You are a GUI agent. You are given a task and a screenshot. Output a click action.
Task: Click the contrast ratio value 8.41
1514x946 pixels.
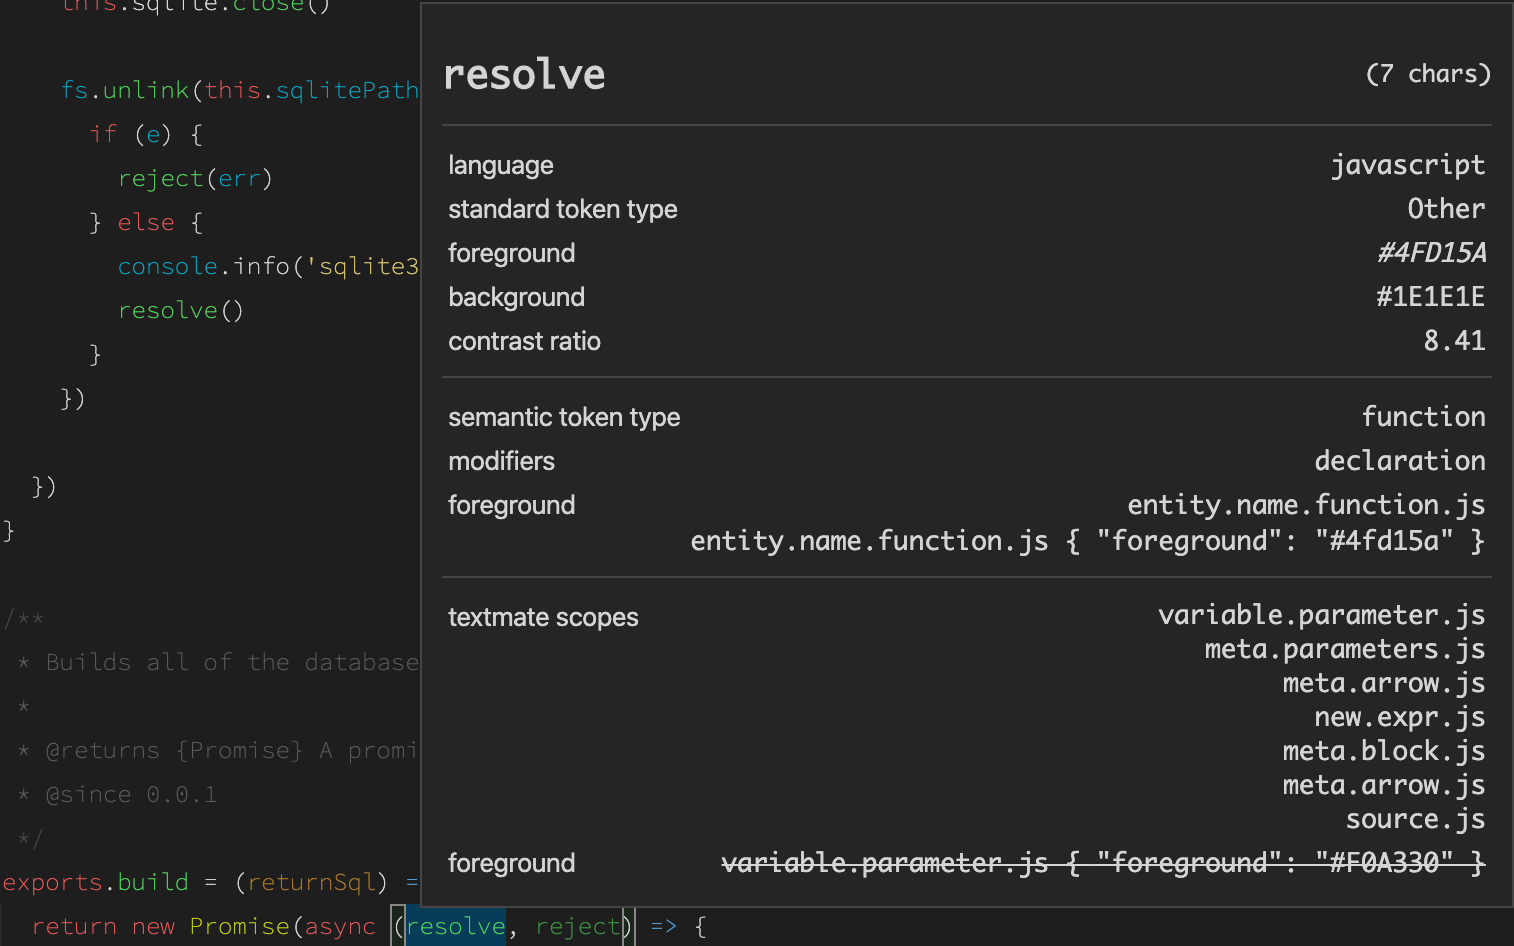[1455, 340]
